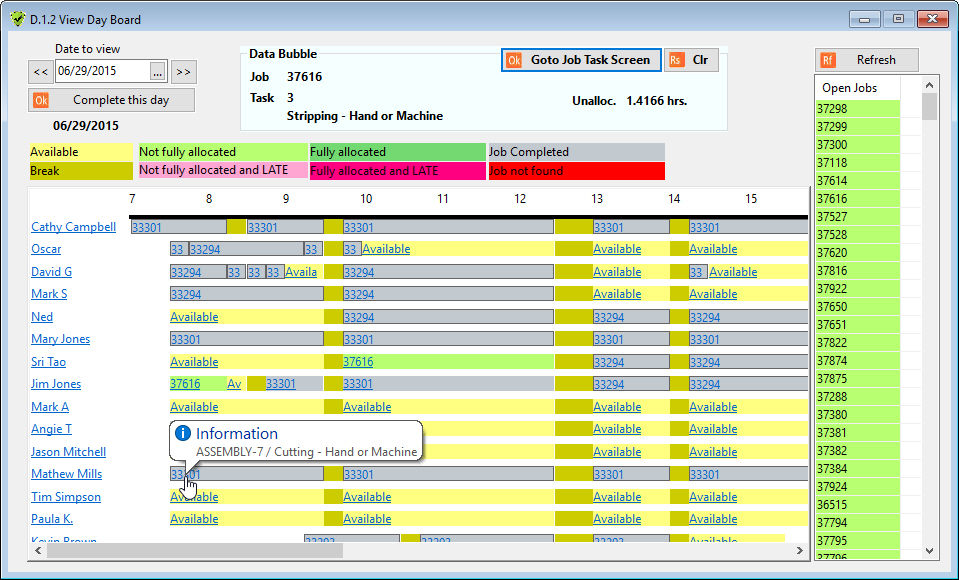Open Oscar employee link
This screenshot has height=580, width=959.
point(46,249)
